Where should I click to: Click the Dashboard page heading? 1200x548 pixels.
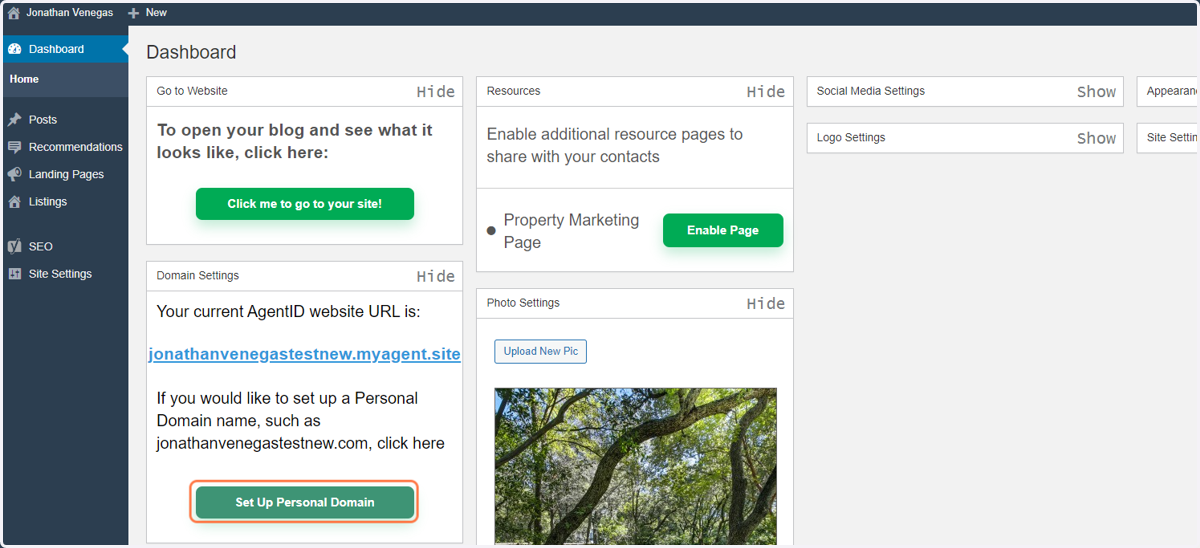[191, 52]
